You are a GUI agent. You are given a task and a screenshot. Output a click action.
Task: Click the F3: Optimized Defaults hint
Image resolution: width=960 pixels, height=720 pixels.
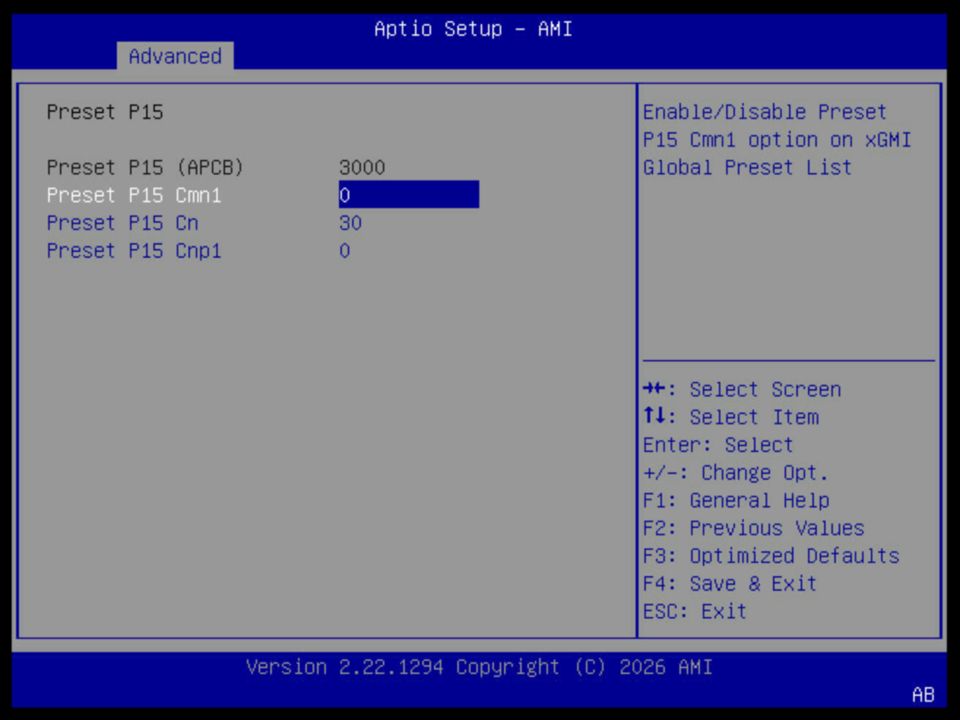(771, 556)
